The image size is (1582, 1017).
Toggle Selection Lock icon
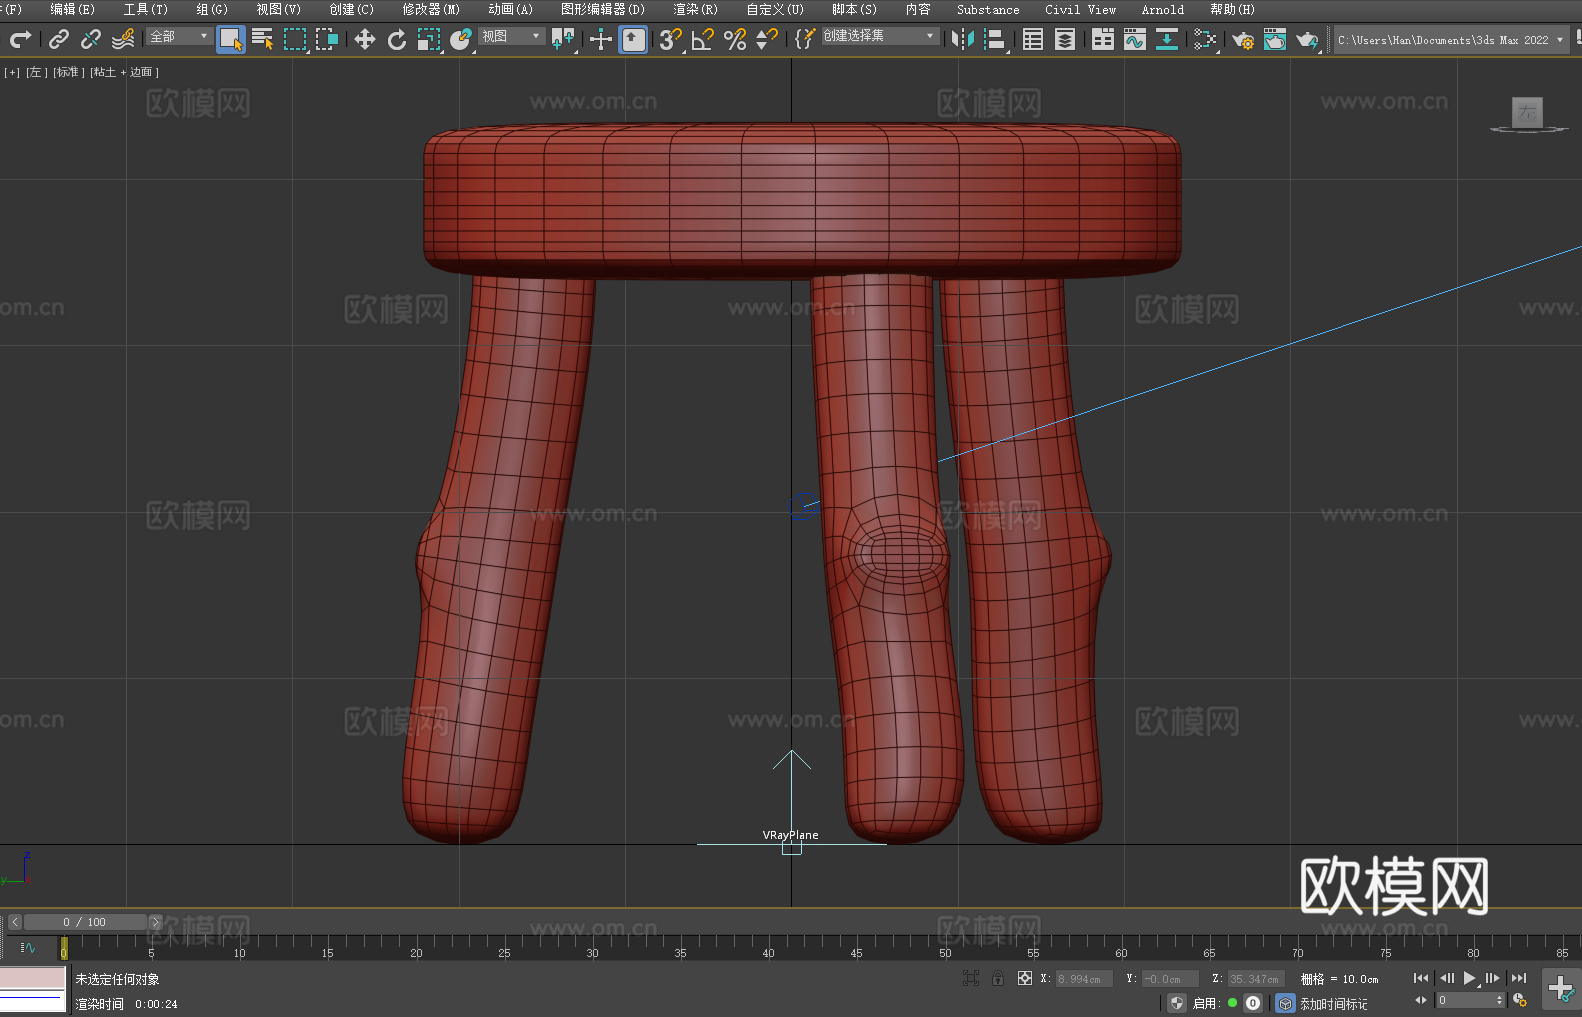(998, 978)
